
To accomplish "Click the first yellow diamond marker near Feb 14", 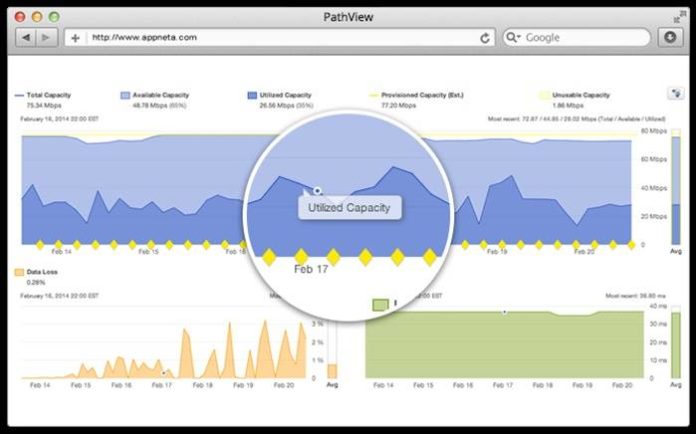I will point(40,245).
